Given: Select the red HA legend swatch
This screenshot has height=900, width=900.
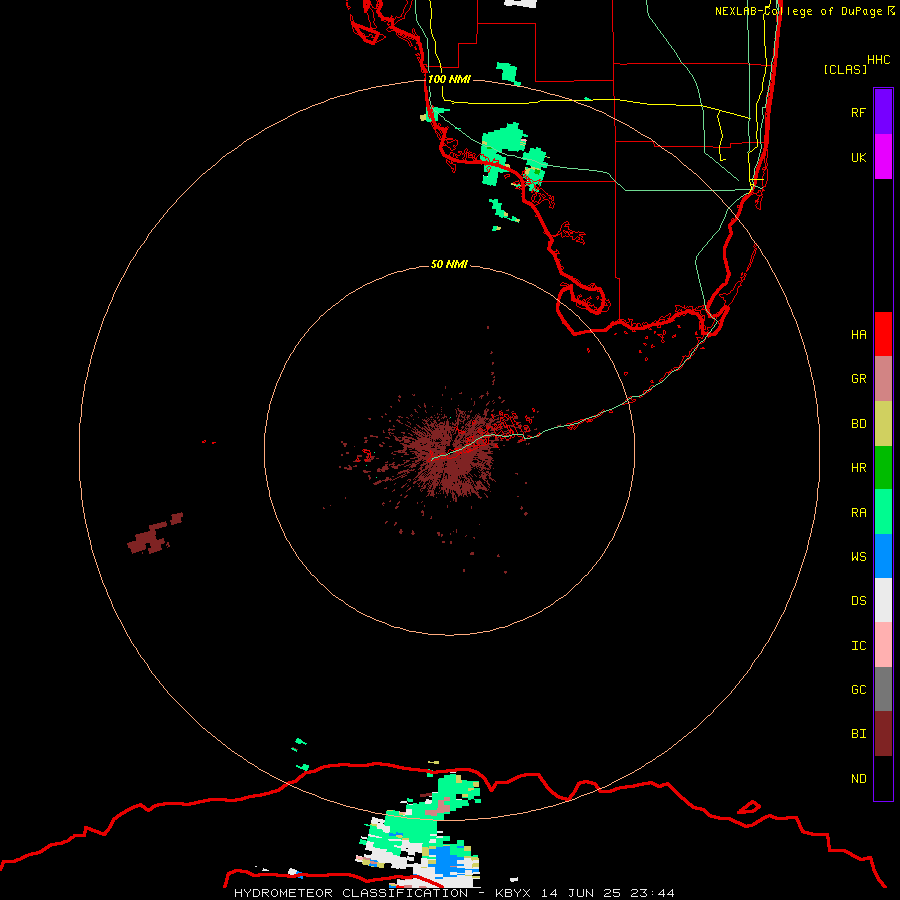Looking at the screenshot, I should [x=883, y=334].
